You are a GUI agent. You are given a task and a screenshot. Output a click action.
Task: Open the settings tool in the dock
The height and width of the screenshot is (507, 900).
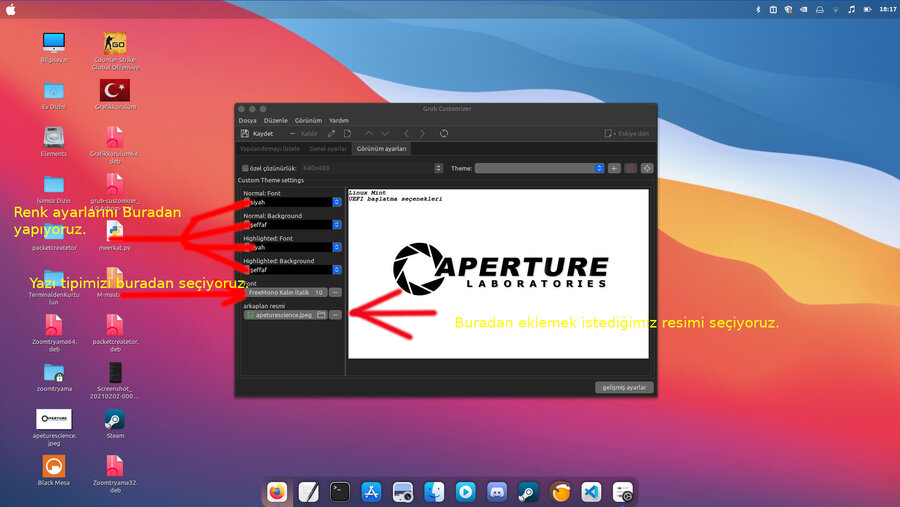[x=623, y=492]
